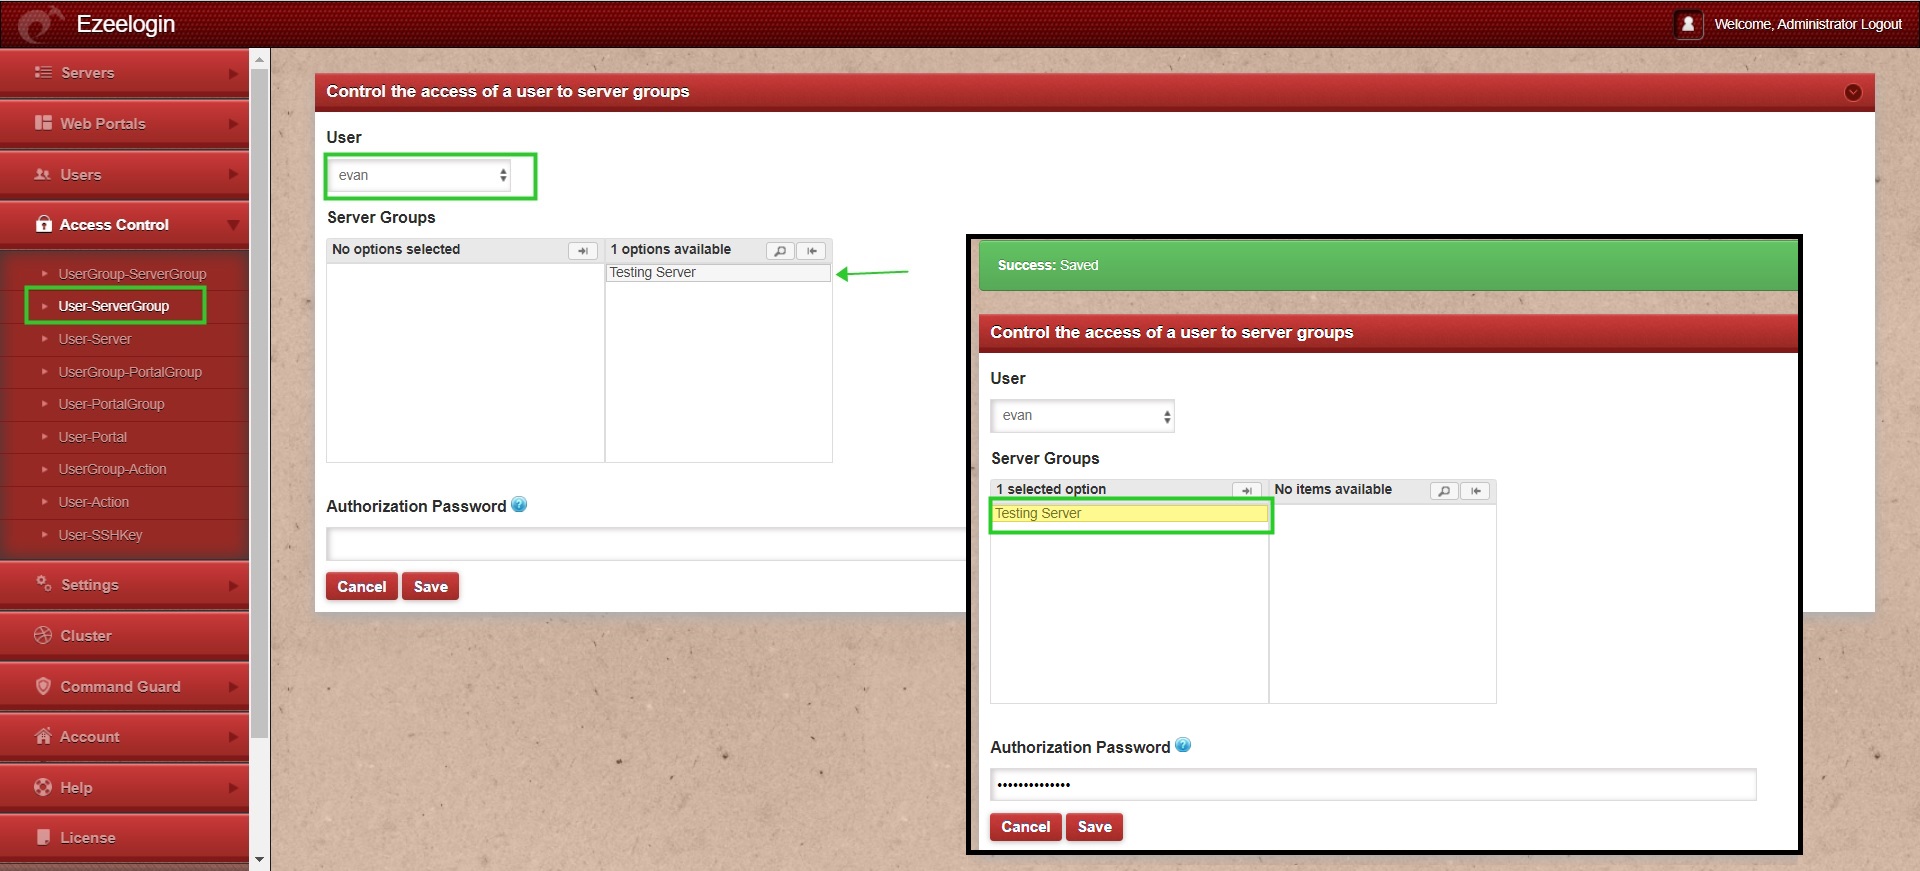Click the add-all icon in inset available list
The height and width of the screenshot is (871, 1920).
tap(1476, 490)
